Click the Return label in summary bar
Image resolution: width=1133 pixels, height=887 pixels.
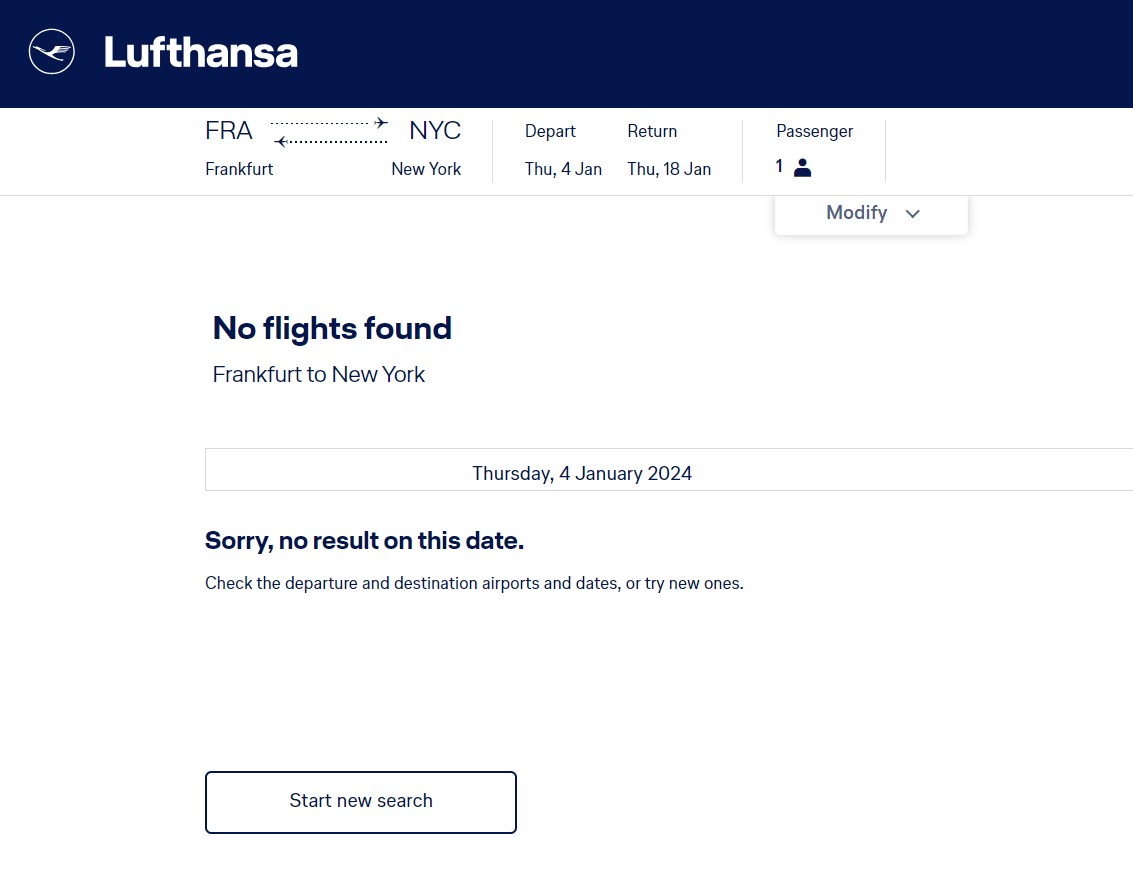652,131
